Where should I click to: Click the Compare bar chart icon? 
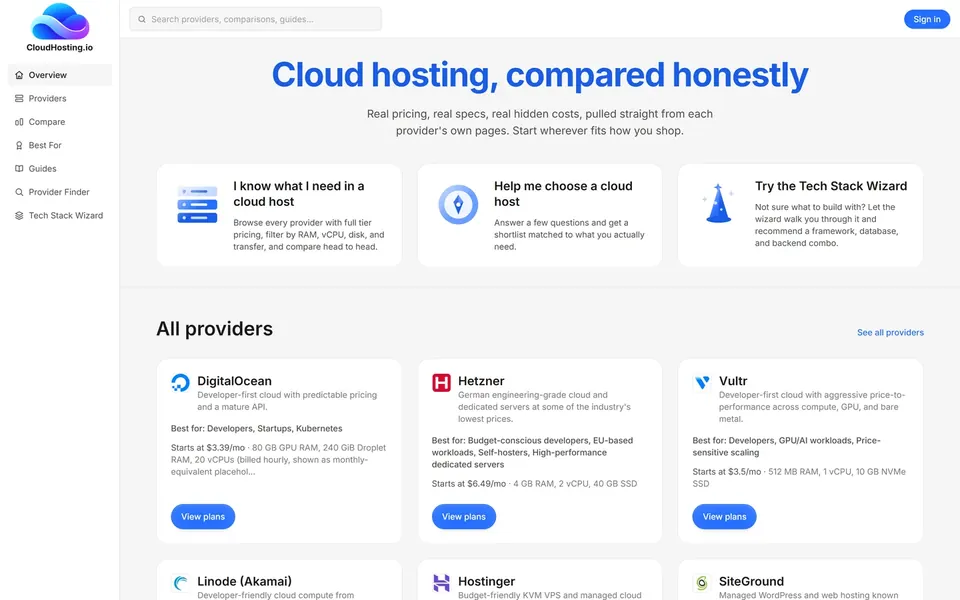coord(19,122)
